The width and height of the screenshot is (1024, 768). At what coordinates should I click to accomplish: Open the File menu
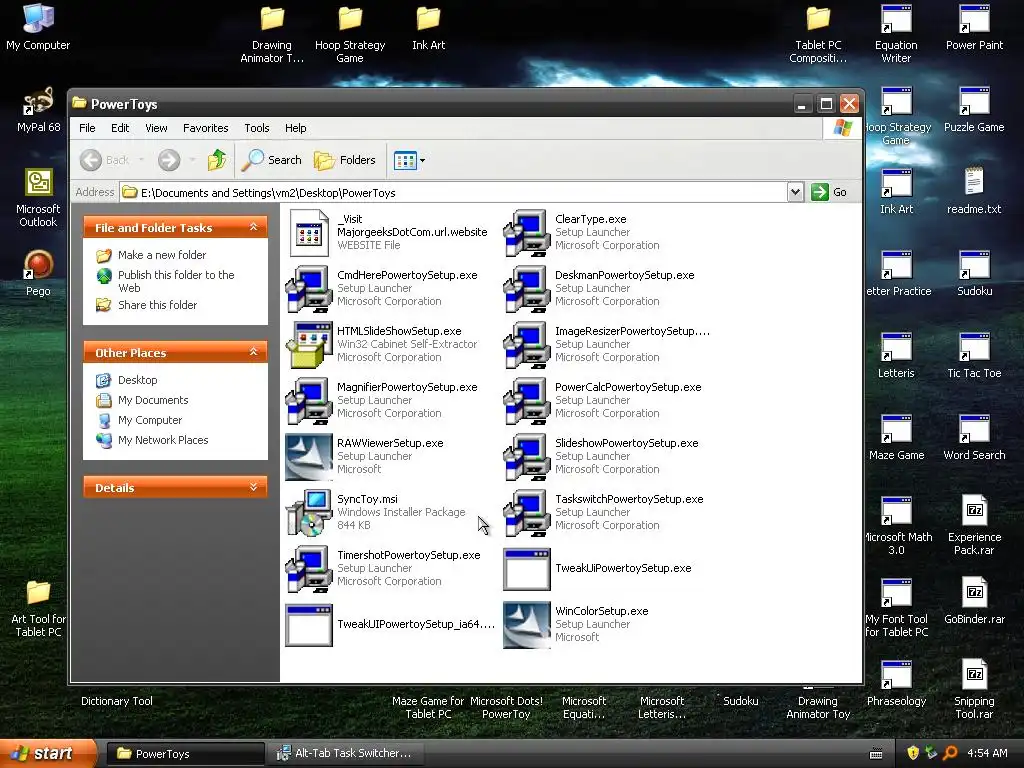87,128
